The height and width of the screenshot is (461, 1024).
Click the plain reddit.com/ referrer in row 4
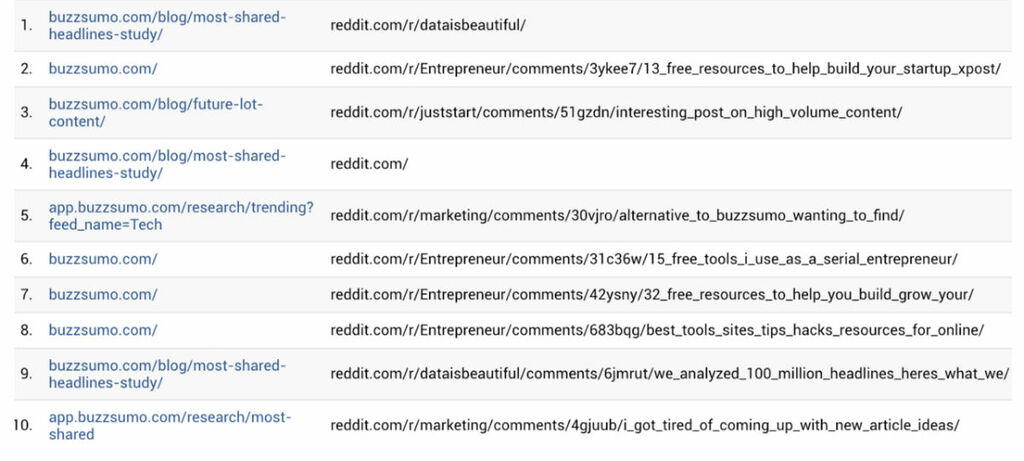point(369,164)
